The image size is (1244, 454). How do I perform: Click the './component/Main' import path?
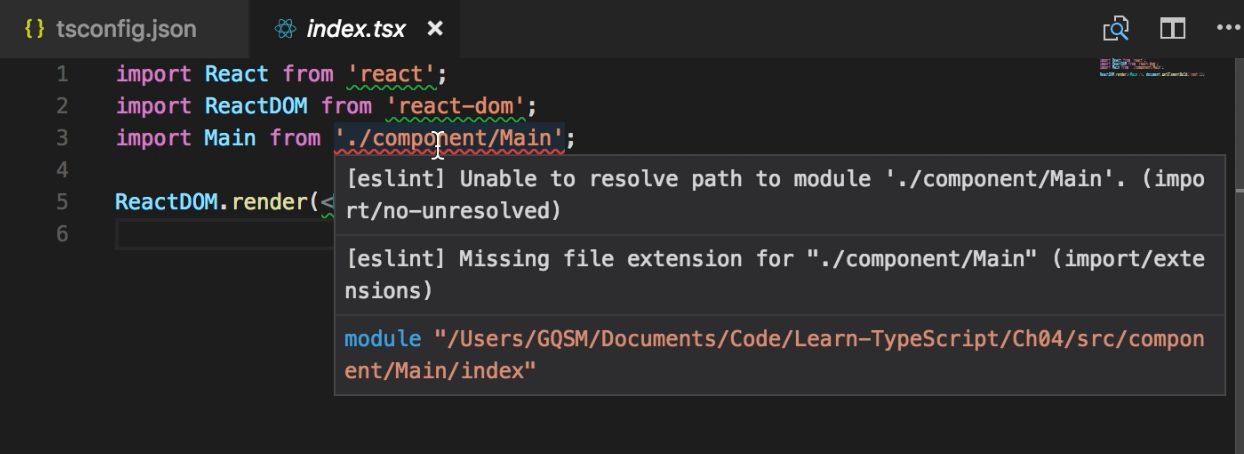[449, 138]
